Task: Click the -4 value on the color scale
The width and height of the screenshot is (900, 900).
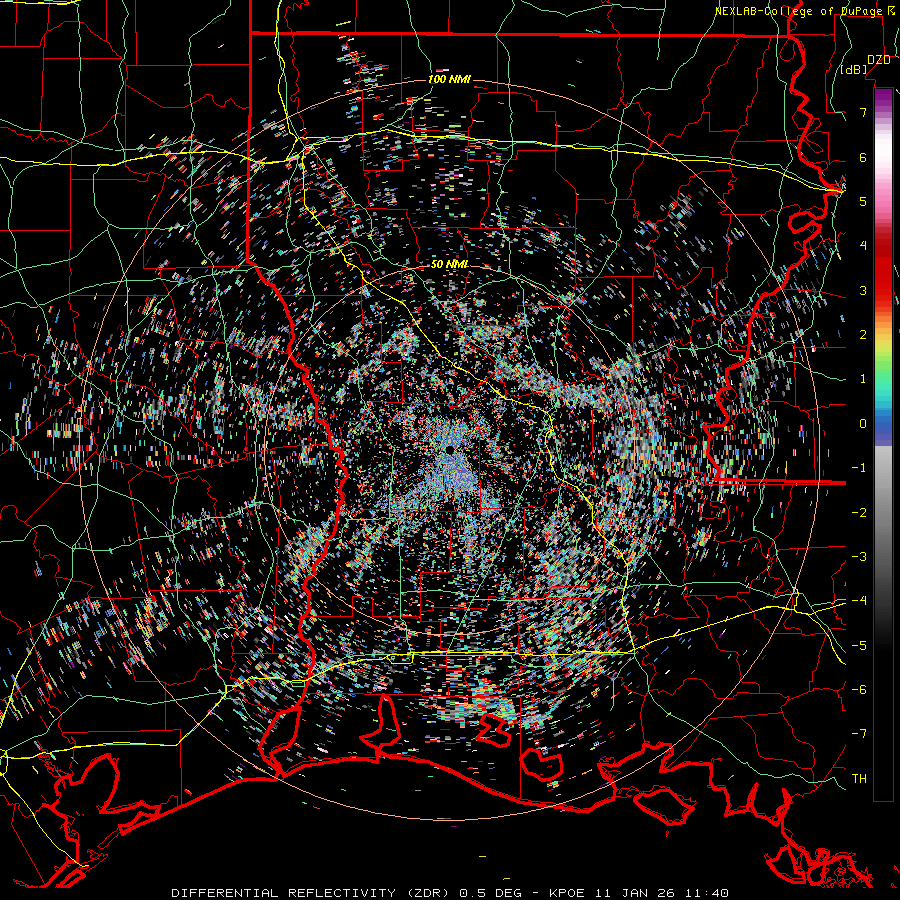Action: click(x=859, y=601)
